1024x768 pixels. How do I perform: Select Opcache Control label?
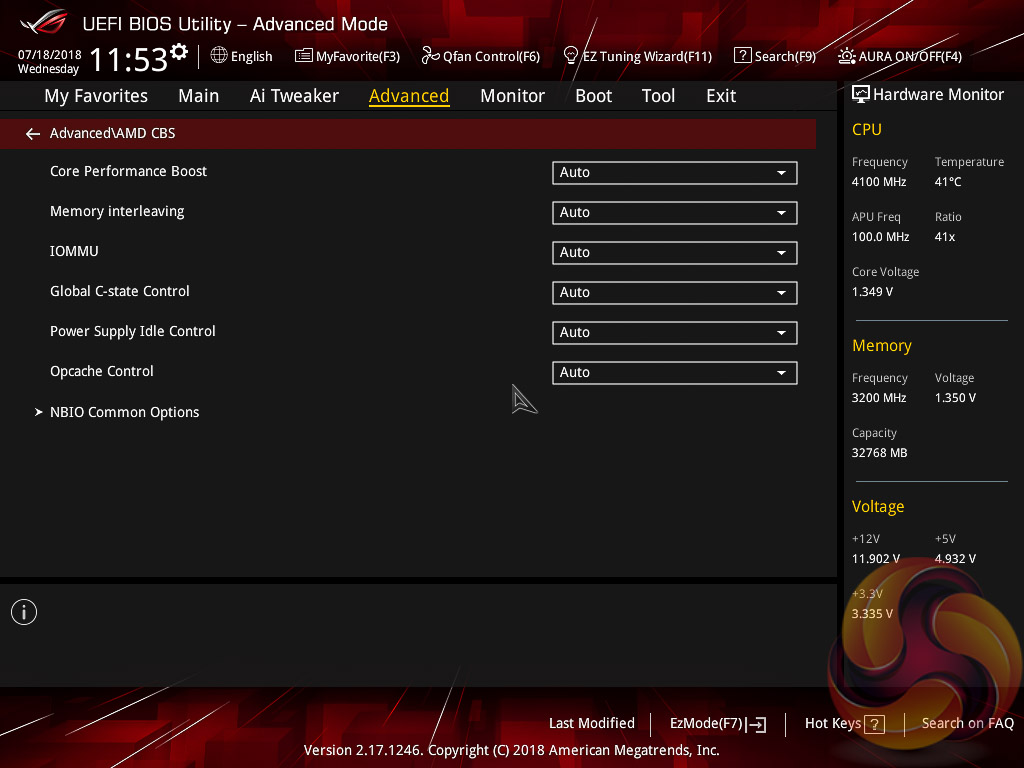pos(101,372)
